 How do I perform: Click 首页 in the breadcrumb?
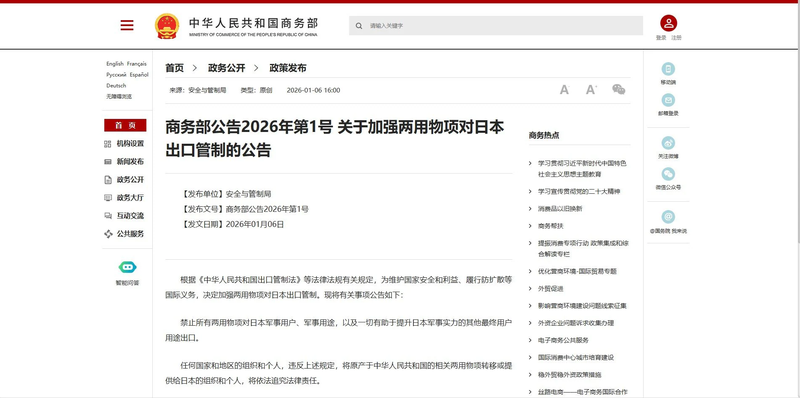tap(174, 68)
